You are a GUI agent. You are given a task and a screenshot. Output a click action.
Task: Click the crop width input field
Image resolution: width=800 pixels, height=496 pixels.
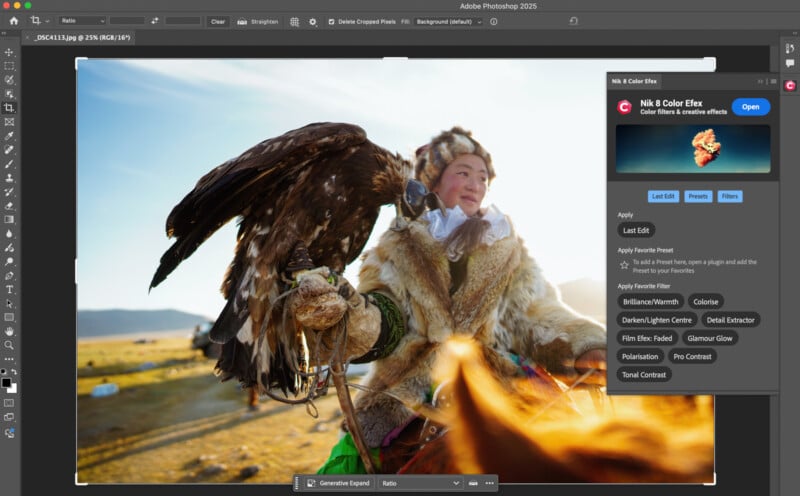pos(127,21)
